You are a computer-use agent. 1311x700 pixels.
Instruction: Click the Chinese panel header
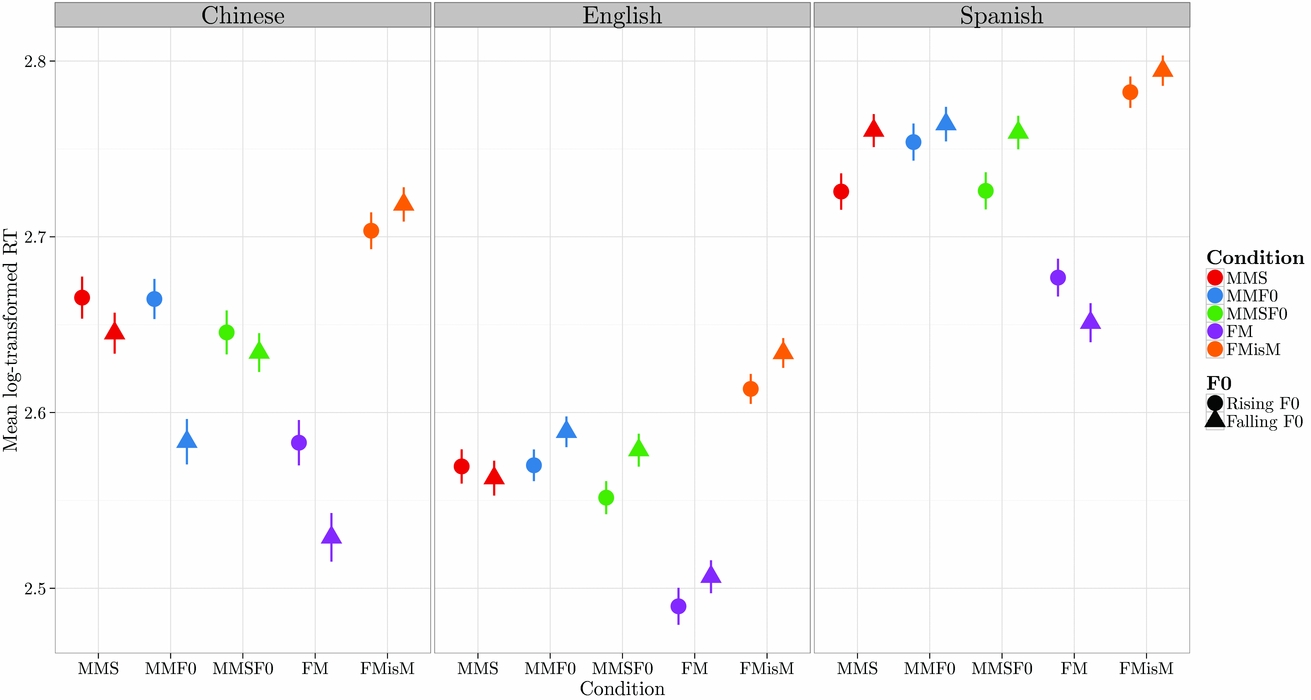[x=242, y=16]
